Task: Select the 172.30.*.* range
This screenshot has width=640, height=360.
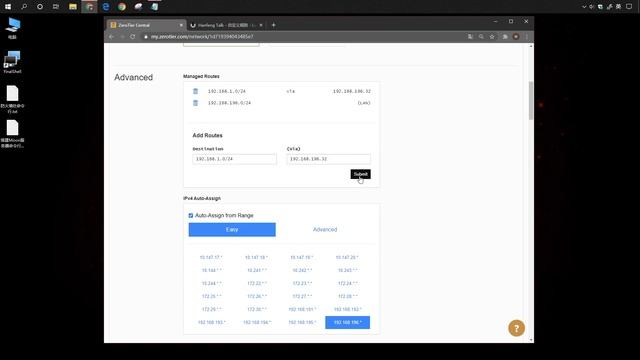Action: tap(257, 309)
